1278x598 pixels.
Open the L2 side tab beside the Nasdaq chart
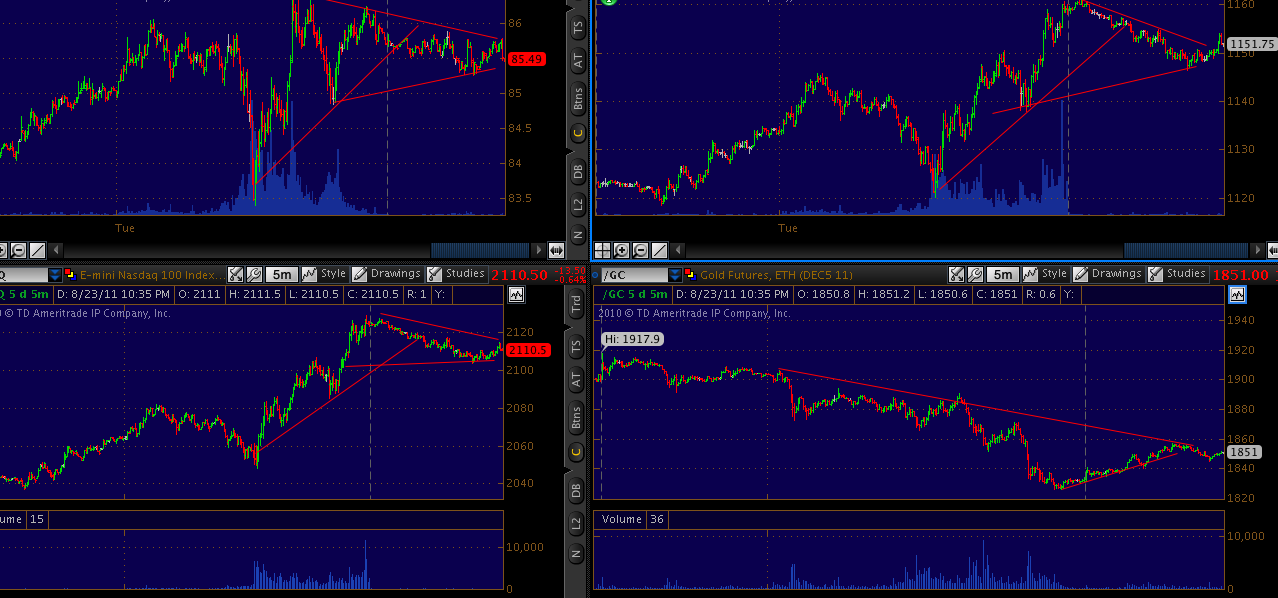577,523
